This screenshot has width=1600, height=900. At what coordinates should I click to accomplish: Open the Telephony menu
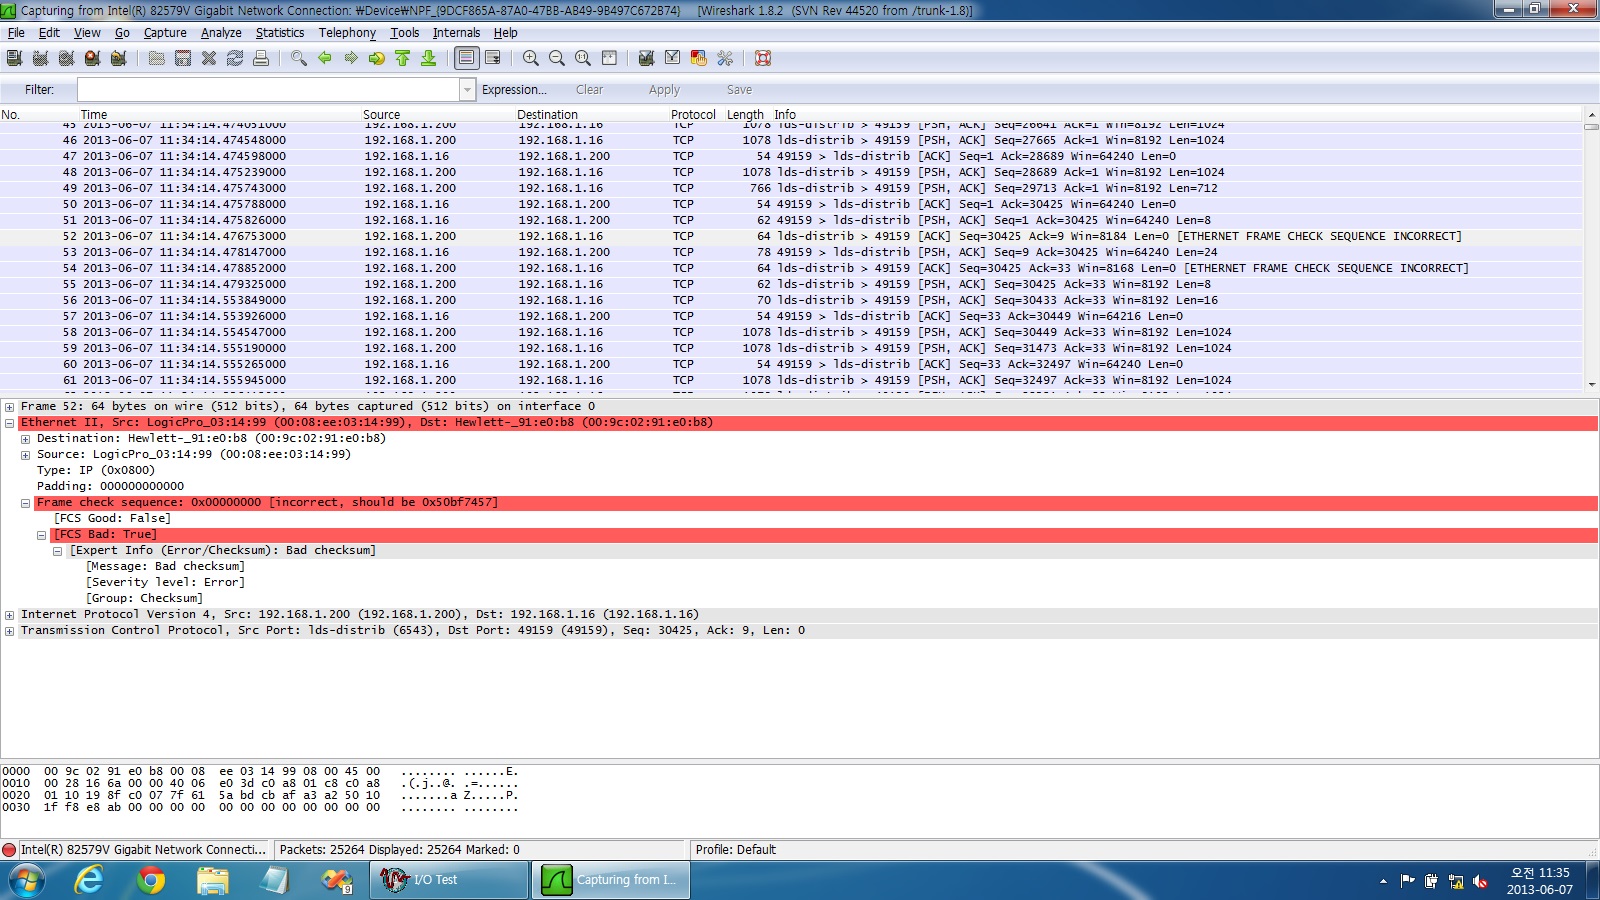[x=347, y=33]
